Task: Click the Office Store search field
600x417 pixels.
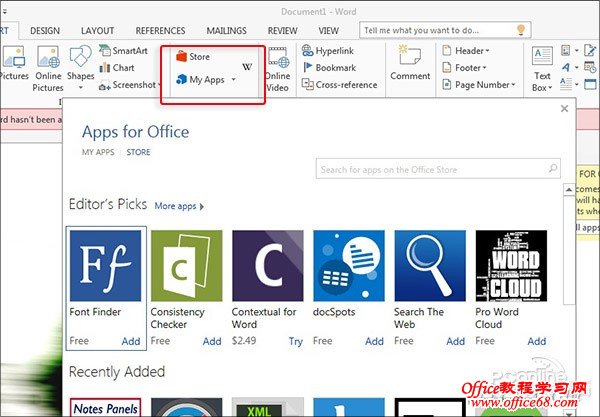Action: coord(440,170)
